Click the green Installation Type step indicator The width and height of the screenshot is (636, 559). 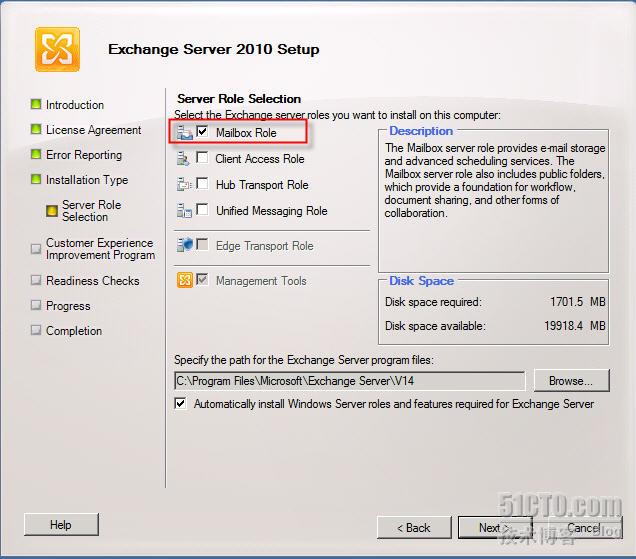pos(36,179)
